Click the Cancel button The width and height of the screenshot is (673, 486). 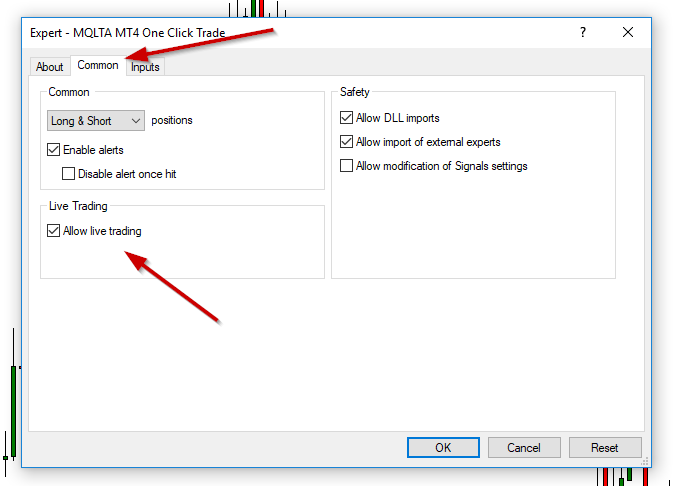524,448
